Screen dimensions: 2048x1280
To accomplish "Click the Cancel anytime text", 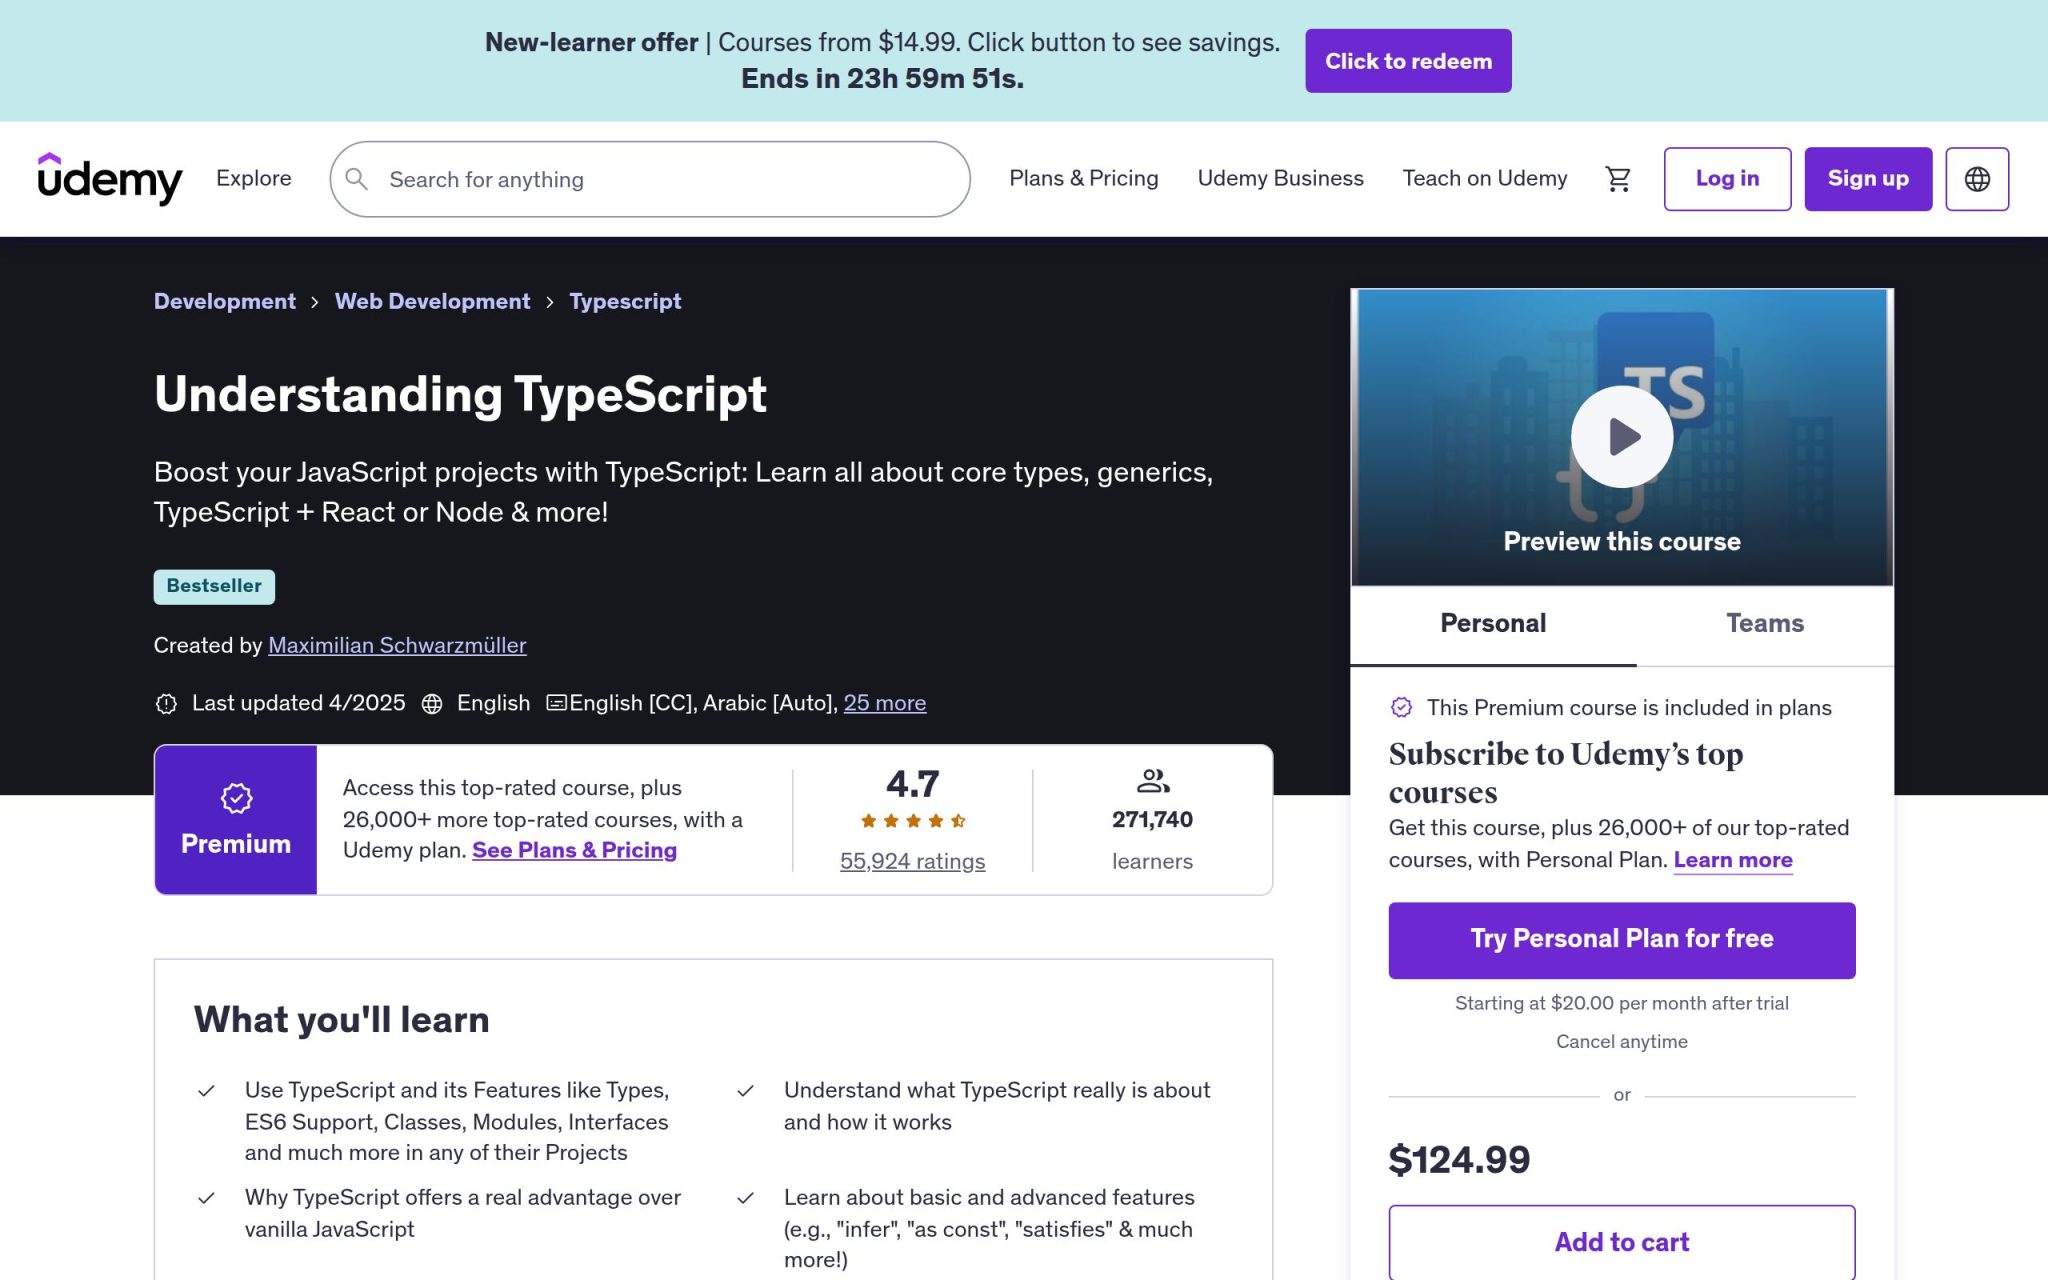I will pyautogui.click(x=1621, y=1042).
